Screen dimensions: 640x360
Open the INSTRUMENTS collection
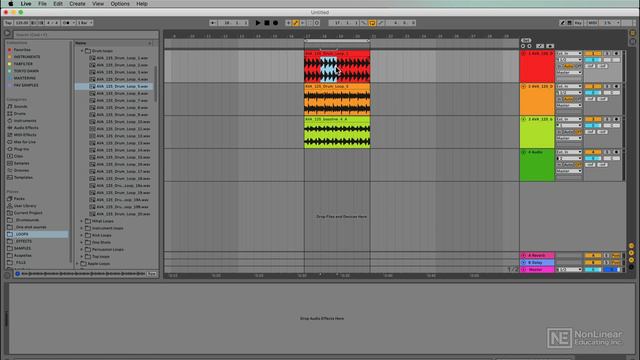pyautogui.click(x=27, y=57)
